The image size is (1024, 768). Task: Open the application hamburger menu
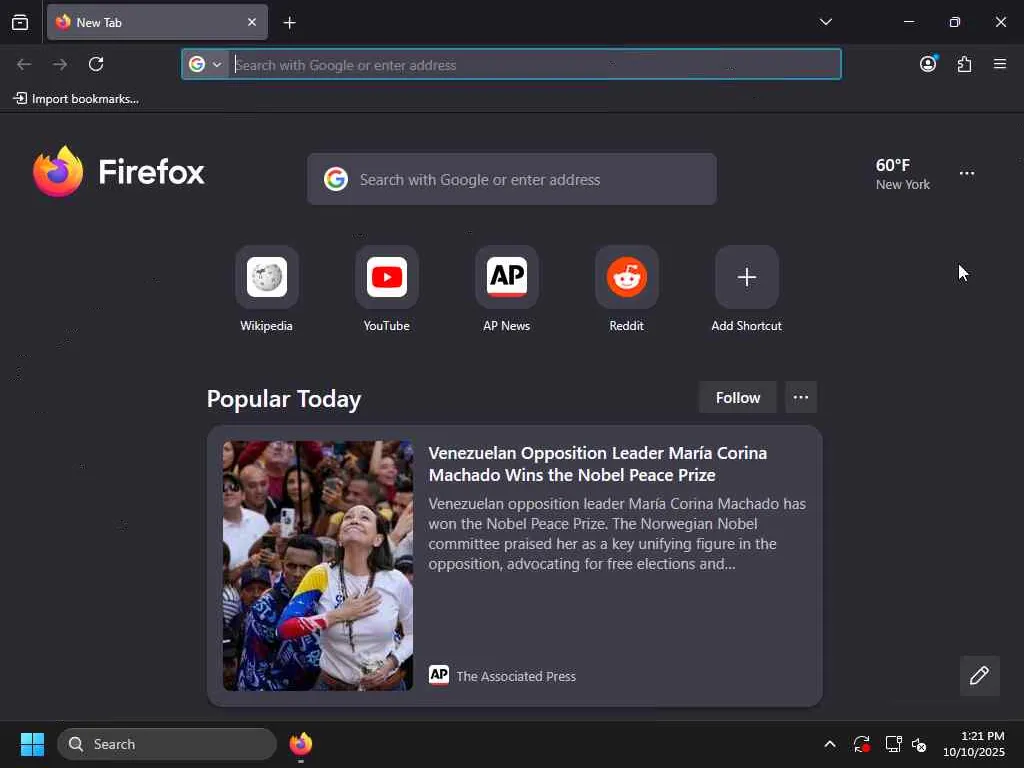tap(1000, 64)
